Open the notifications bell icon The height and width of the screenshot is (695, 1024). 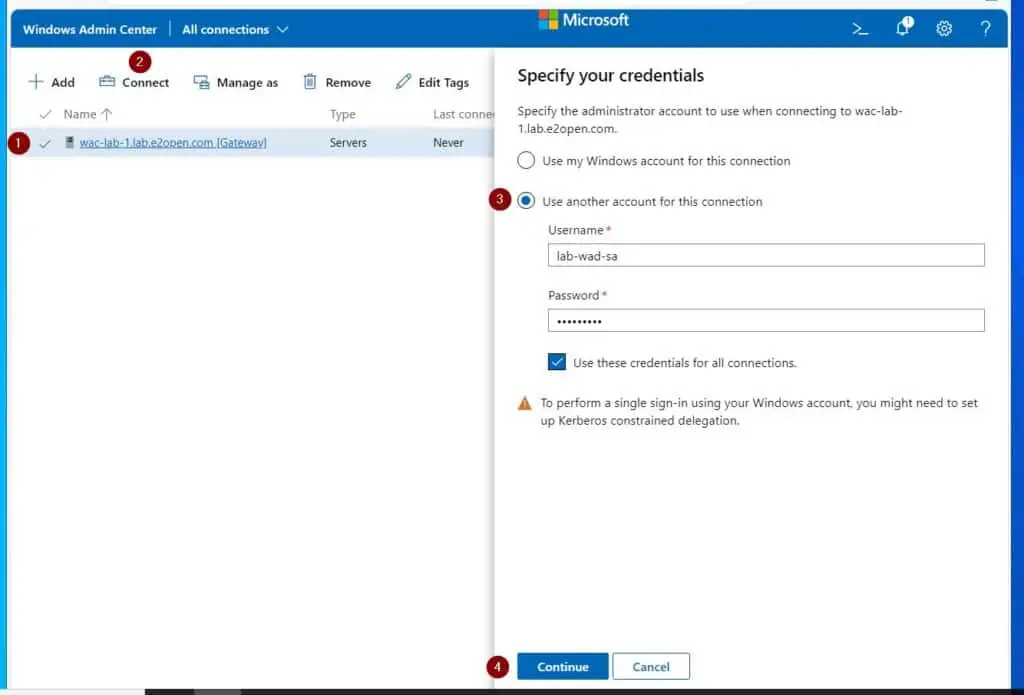(903, 27)
